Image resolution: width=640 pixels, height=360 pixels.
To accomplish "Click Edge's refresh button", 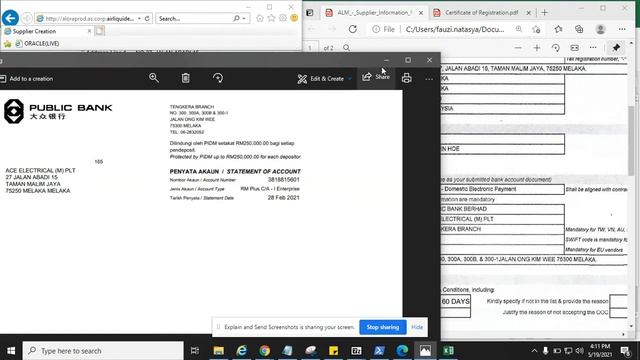I will click(353, 29).
